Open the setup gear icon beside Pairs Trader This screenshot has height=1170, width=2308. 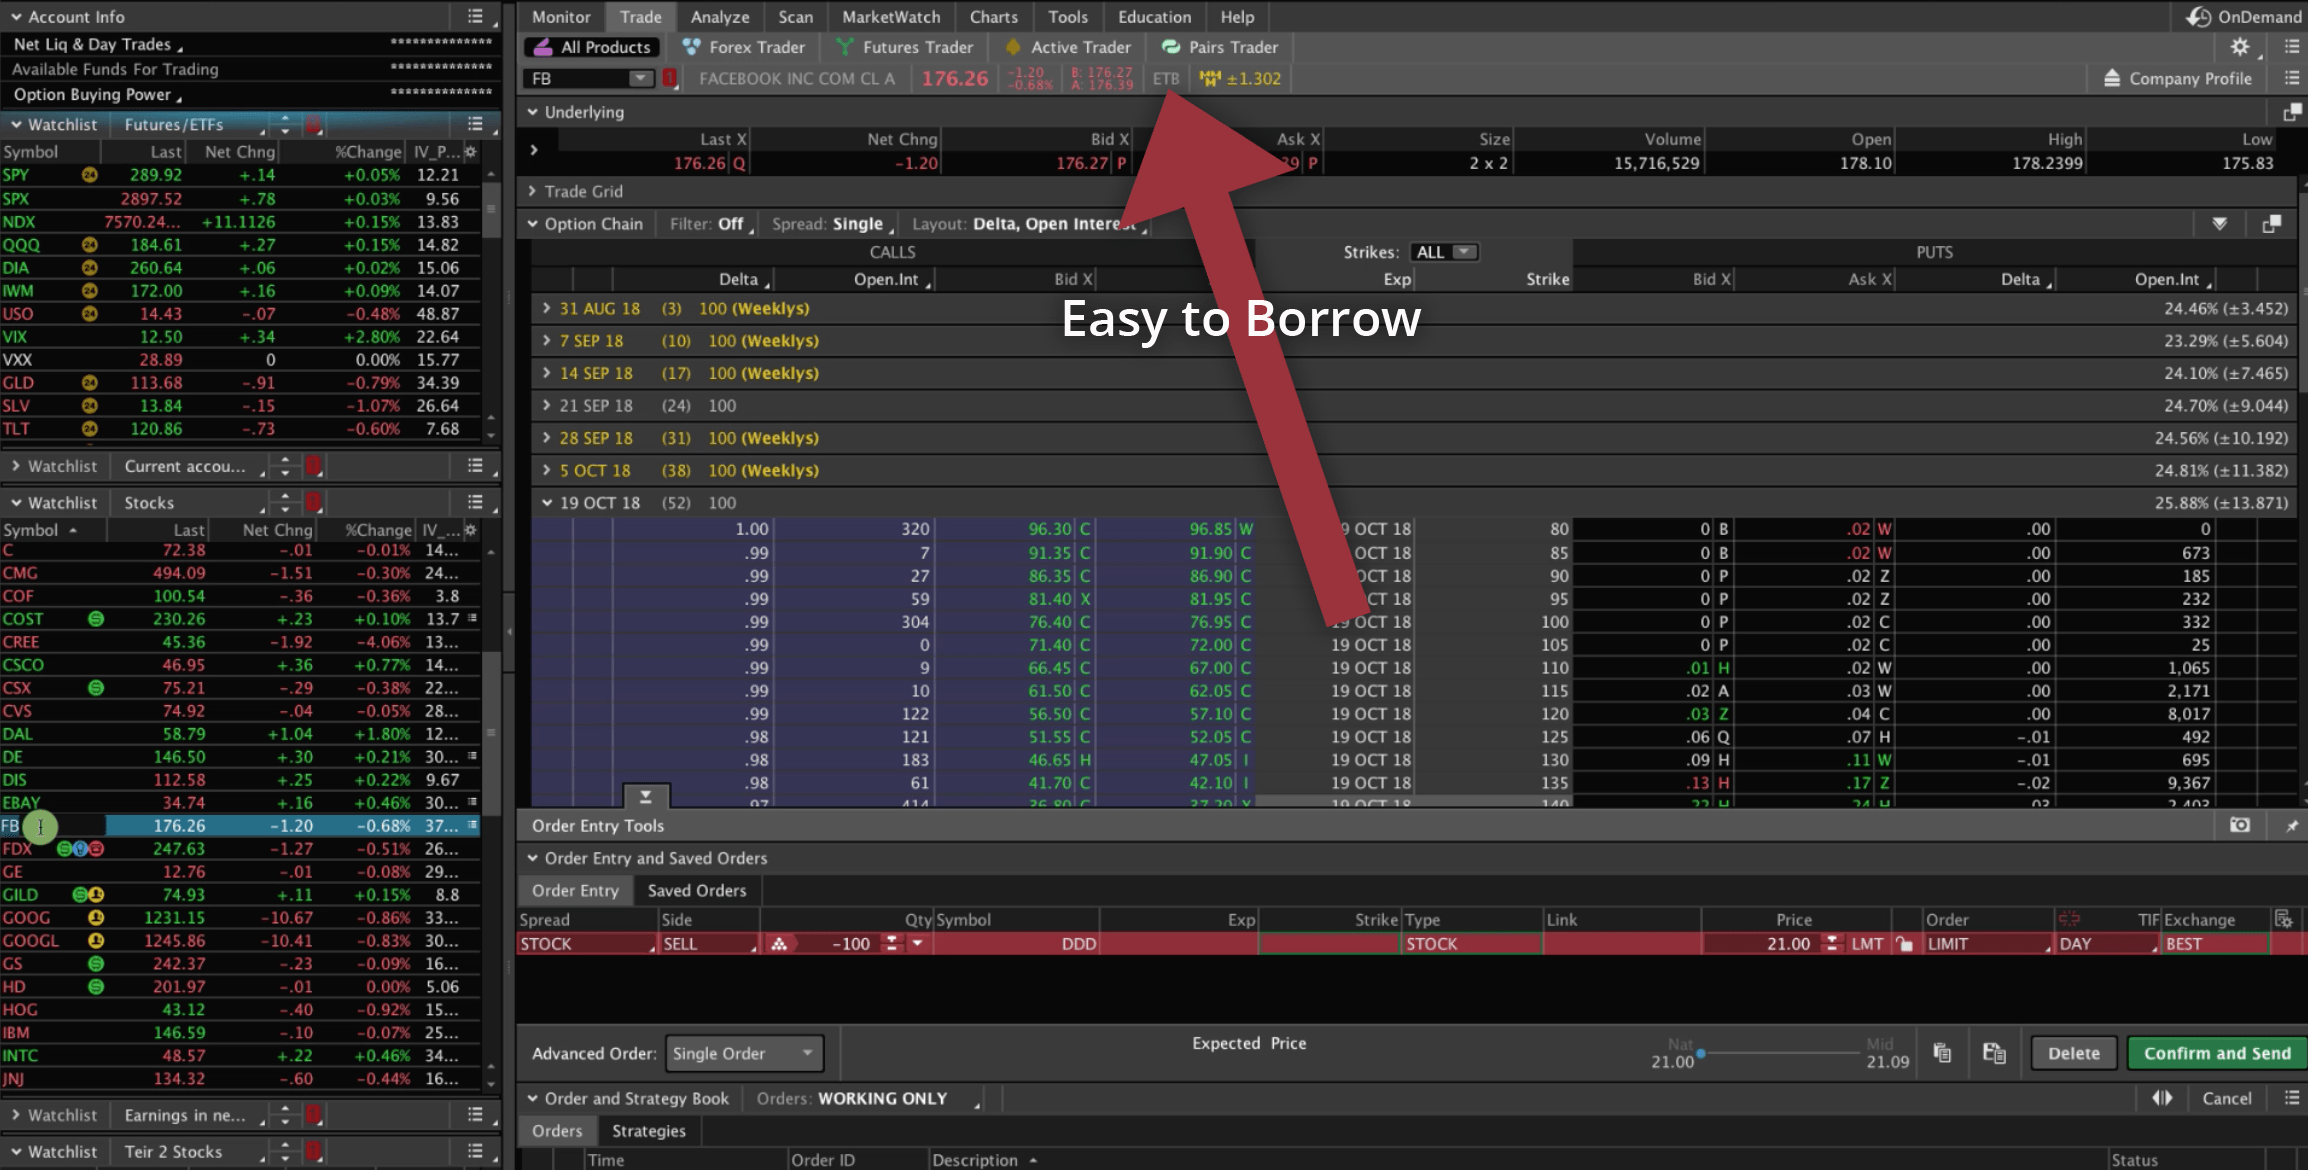(x=2240, y=47)
